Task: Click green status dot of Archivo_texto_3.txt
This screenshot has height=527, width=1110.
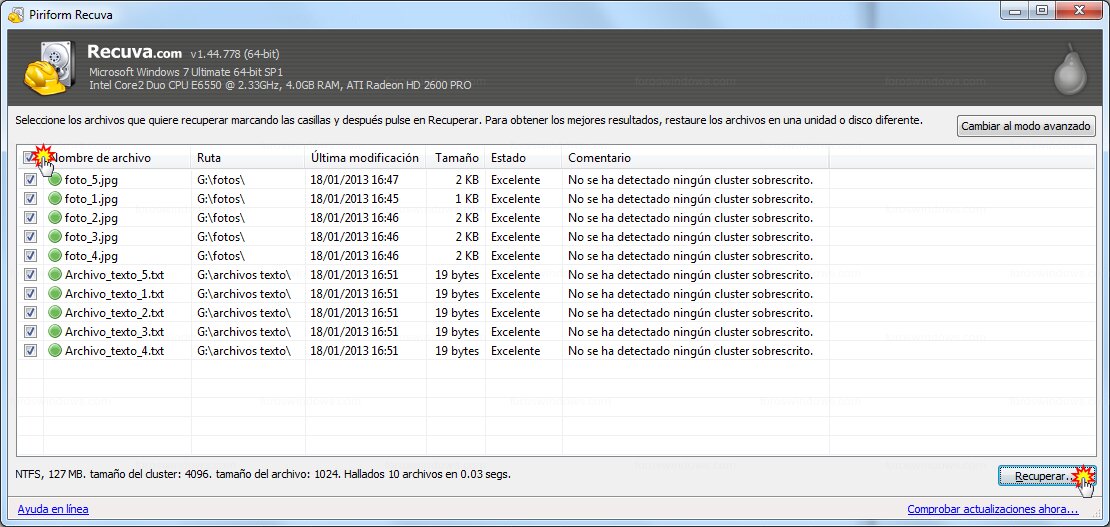Action: [x=55, y=332]
